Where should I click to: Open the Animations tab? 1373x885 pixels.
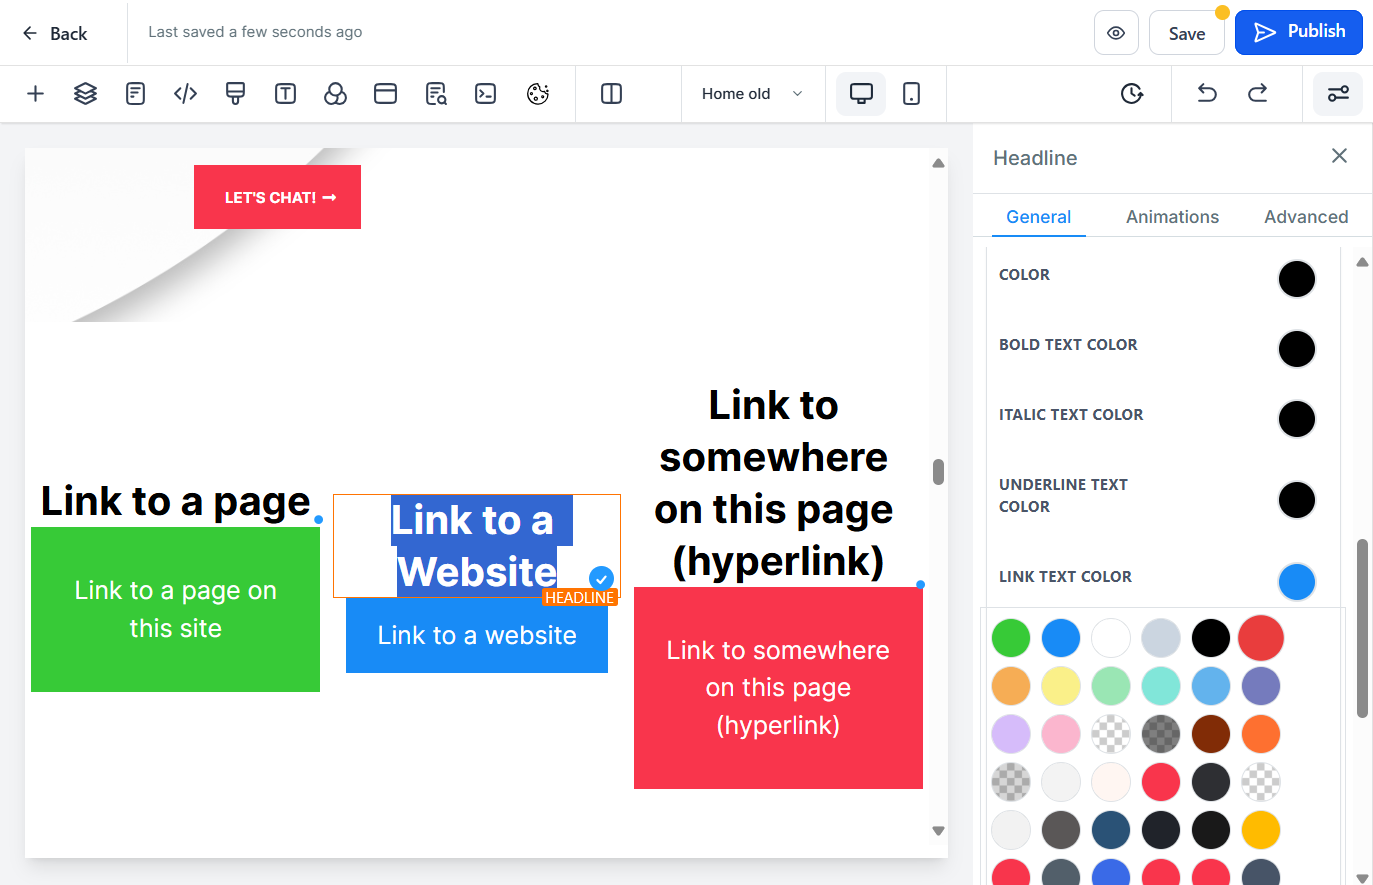point(1172,217)
